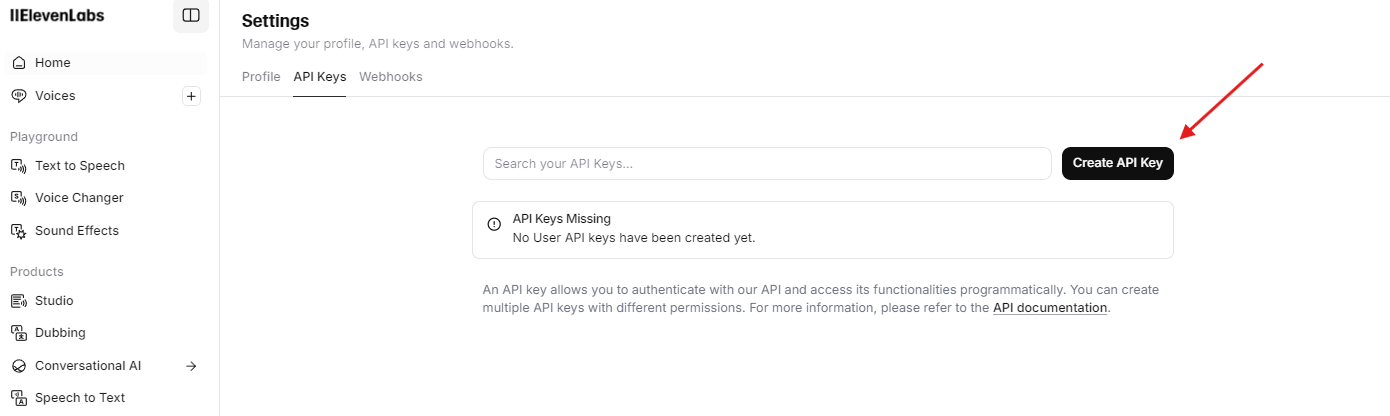Expand Conversational AI arrow
This screenshot has height=416, width=1390.
point(192,366)
